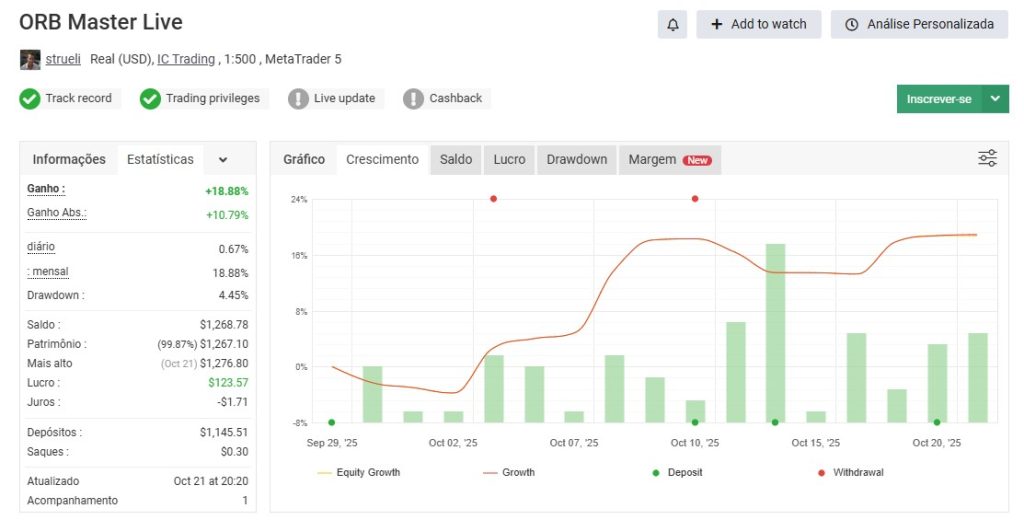Click the Live update warning icon
1024x520 pixels.
click(x=298, y=99)
